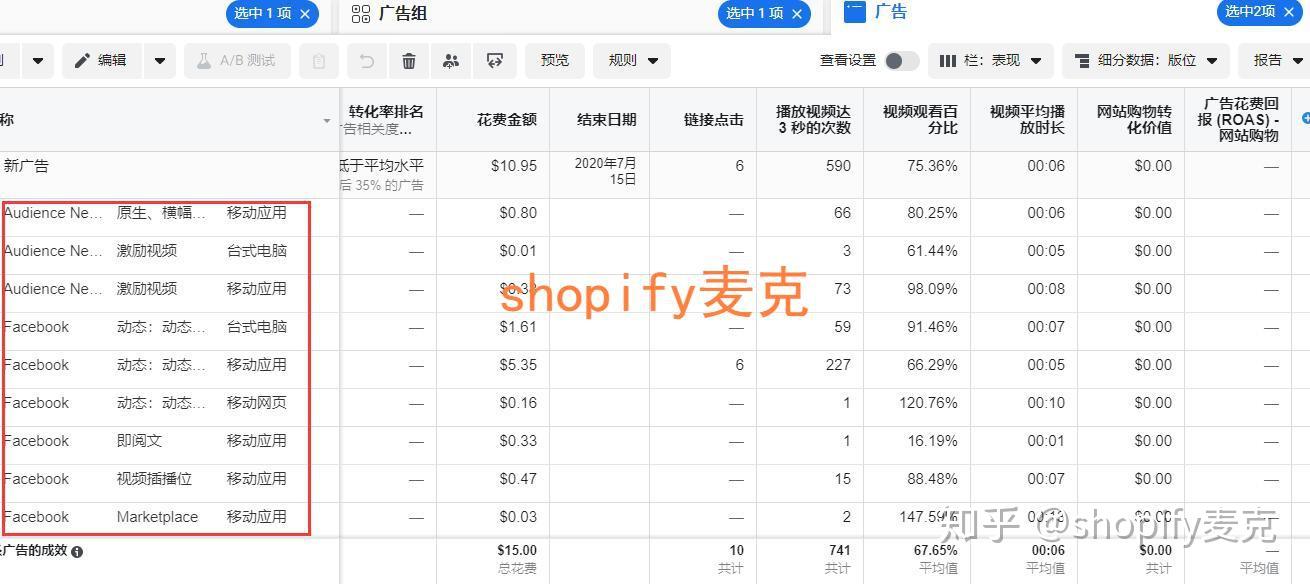Click the people audience icon in toolbar
Screen dimensions: 1310x584
(x=451, y=61)
